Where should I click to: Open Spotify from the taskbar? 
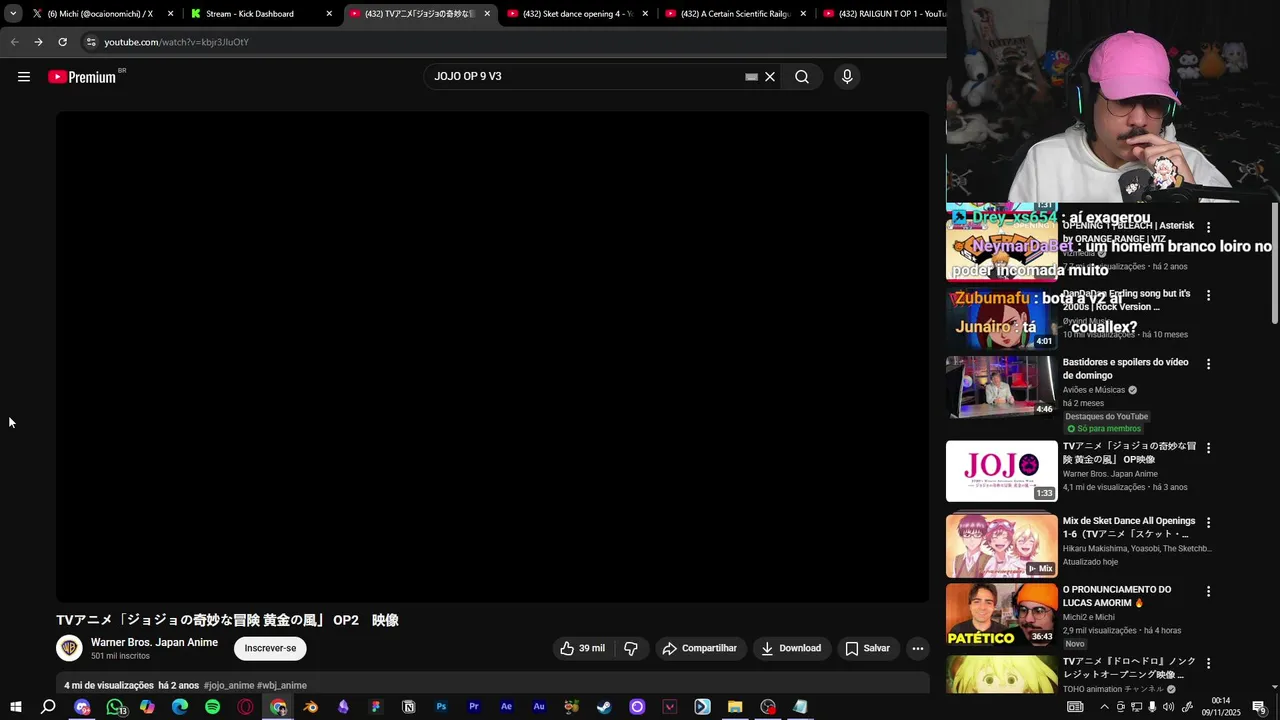click(x=212, y=707)
